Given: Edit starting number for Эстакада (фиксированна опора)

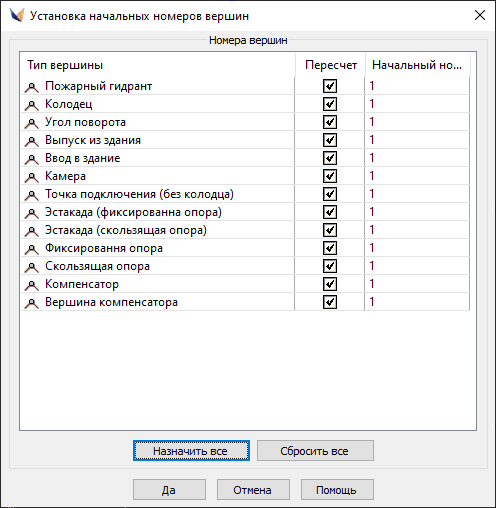Looking at the screenshot, I should (417, 212).
